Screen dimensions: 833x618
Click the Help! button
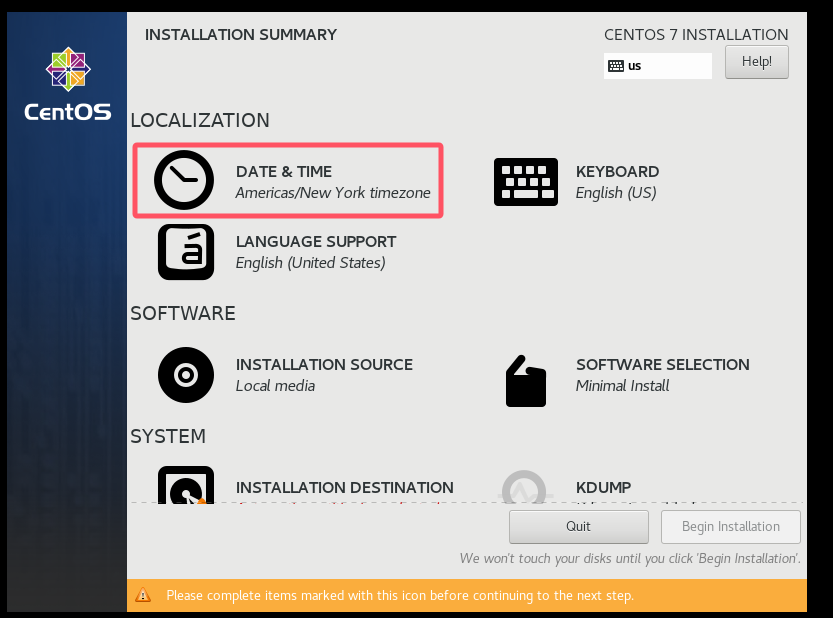756,62
